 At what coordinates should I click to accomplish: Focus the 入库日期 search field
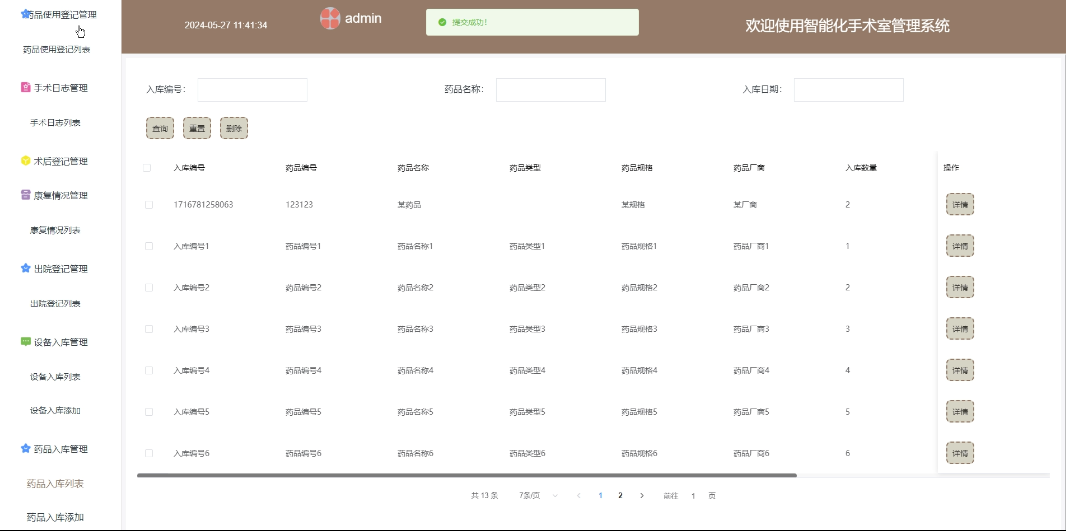coord(848,90)
